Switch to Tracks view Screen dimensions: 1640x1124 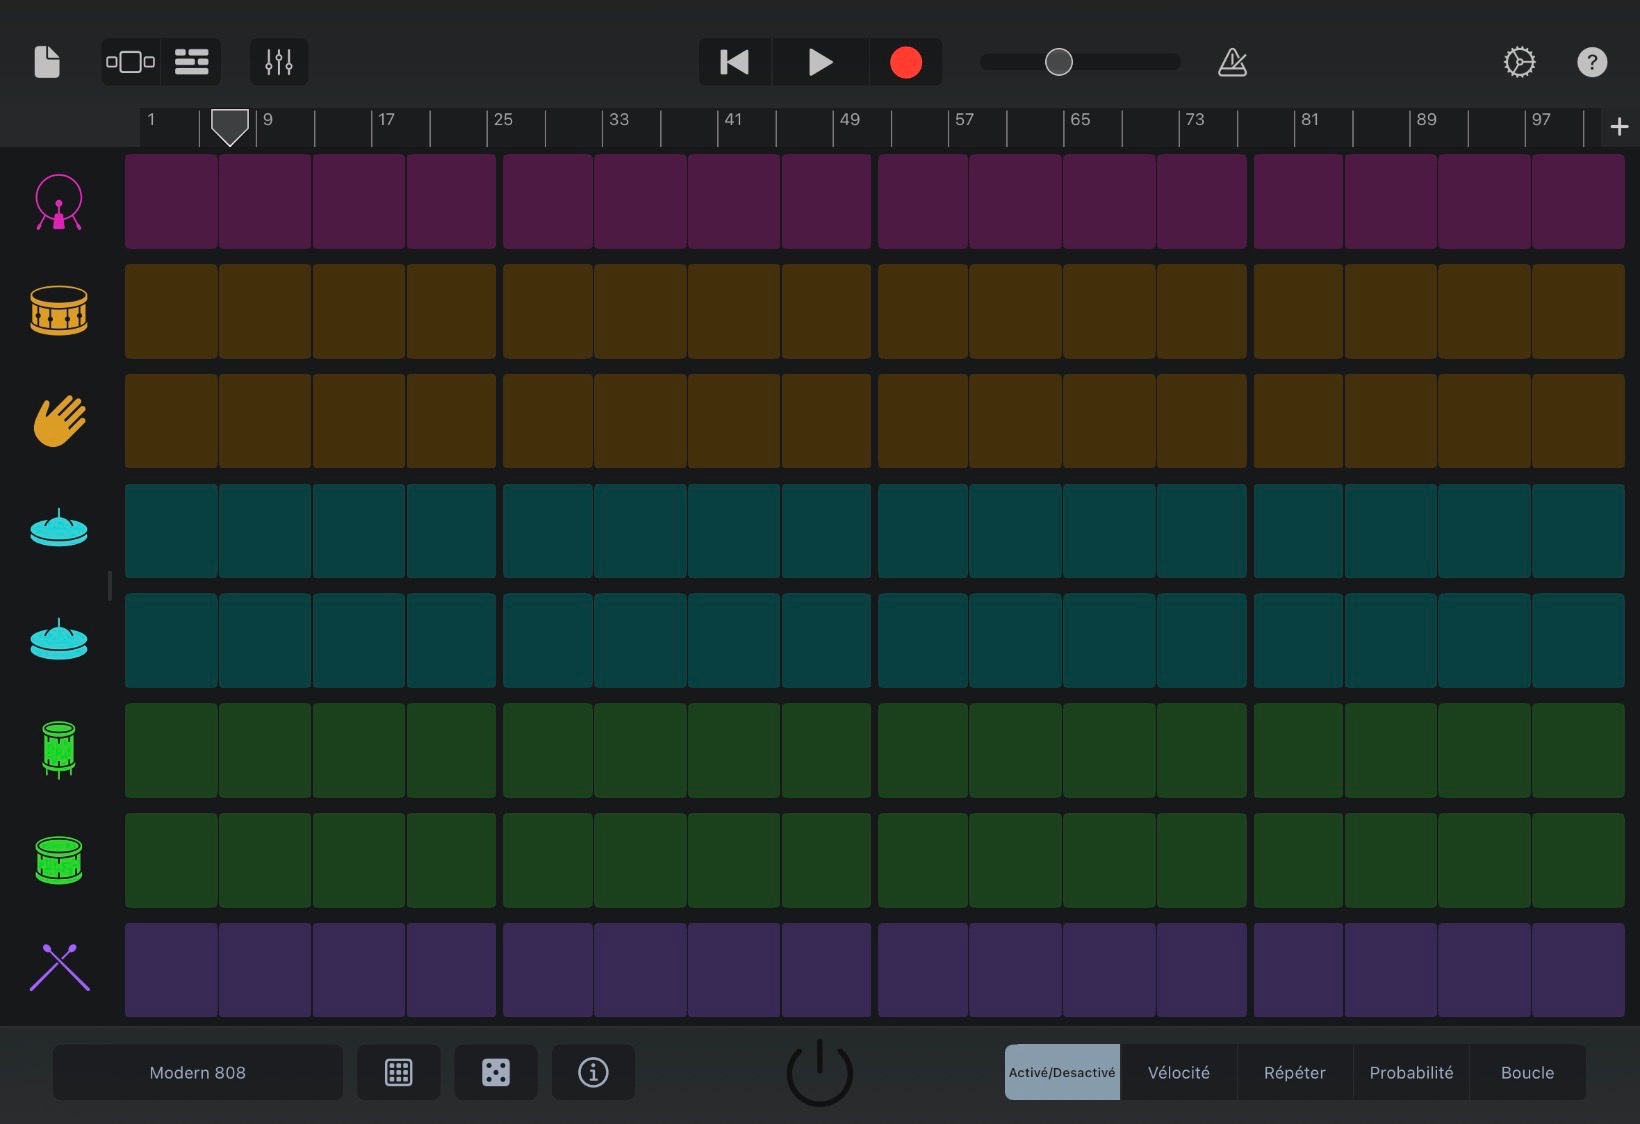pyautogui.click(x=191, y=62)
